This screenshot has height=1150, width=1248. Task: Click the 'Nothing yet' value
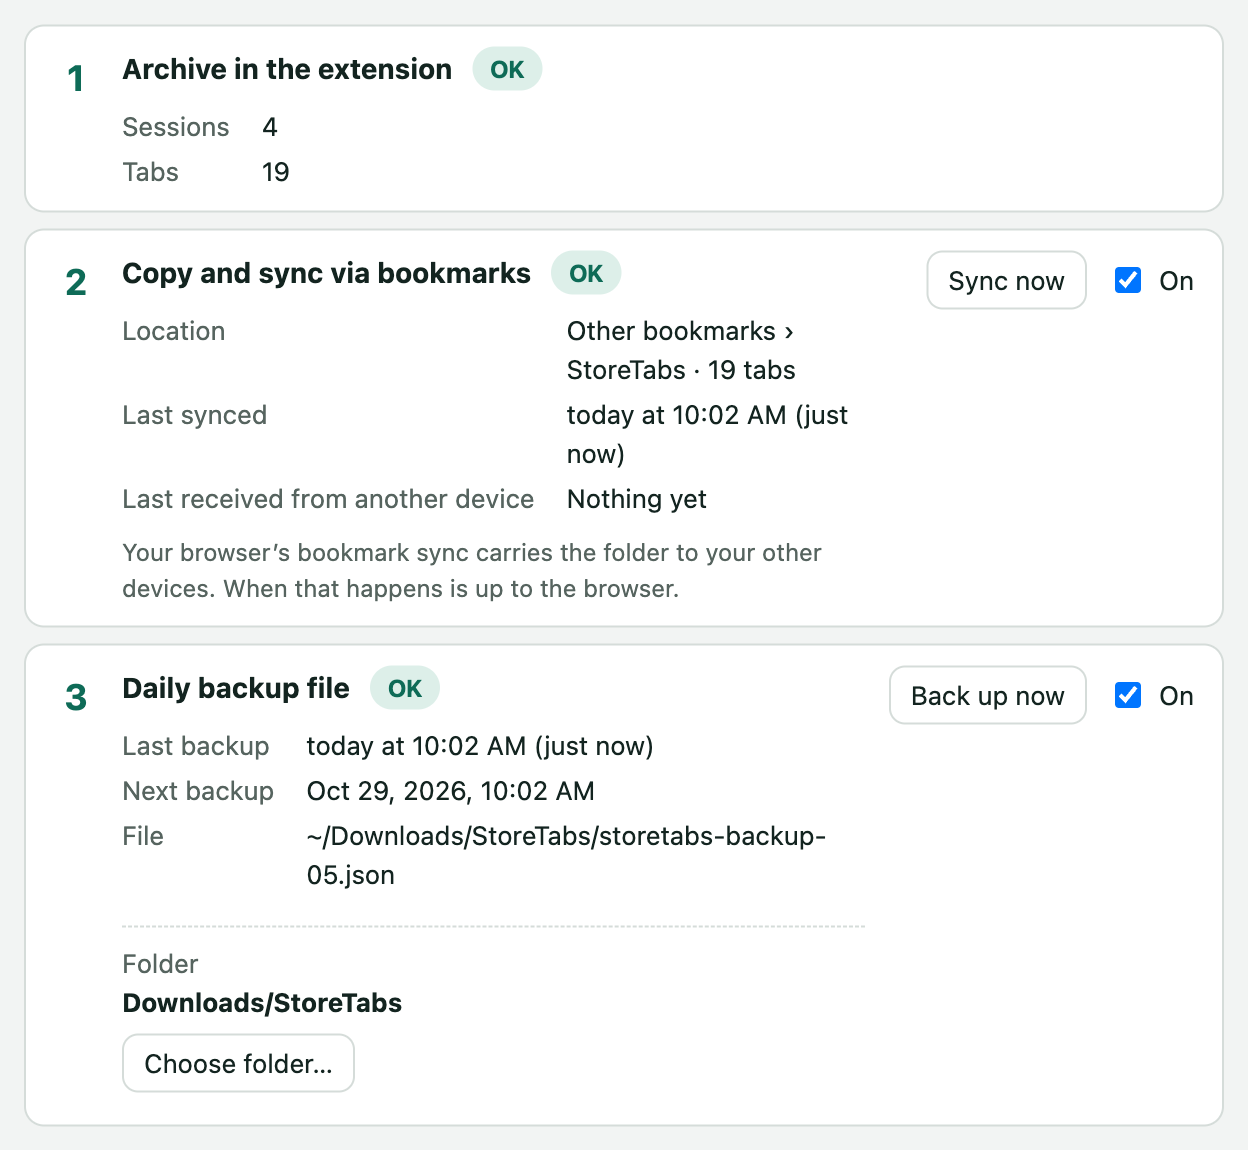(637, 499)
